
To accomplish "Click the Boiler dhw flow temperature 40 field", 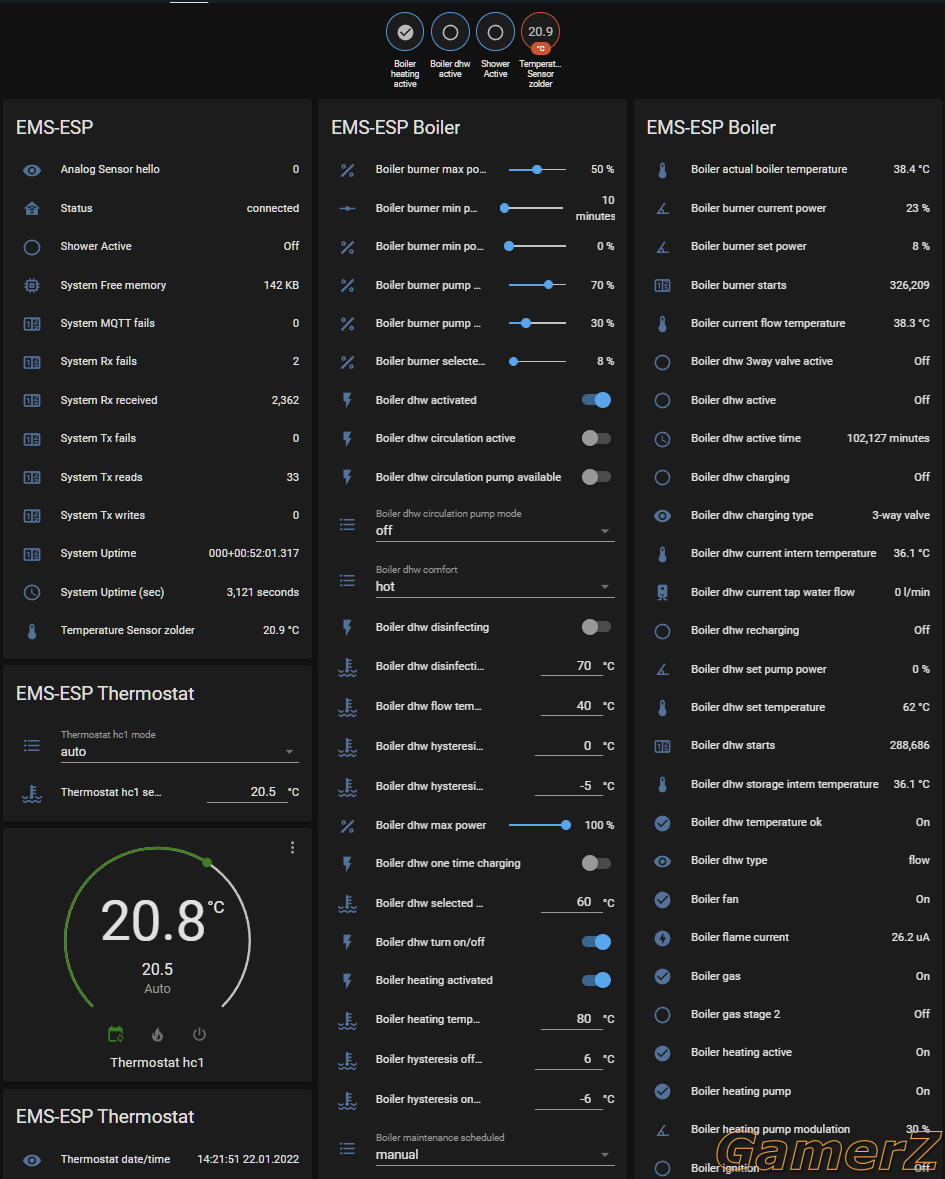I will (571, 706).
